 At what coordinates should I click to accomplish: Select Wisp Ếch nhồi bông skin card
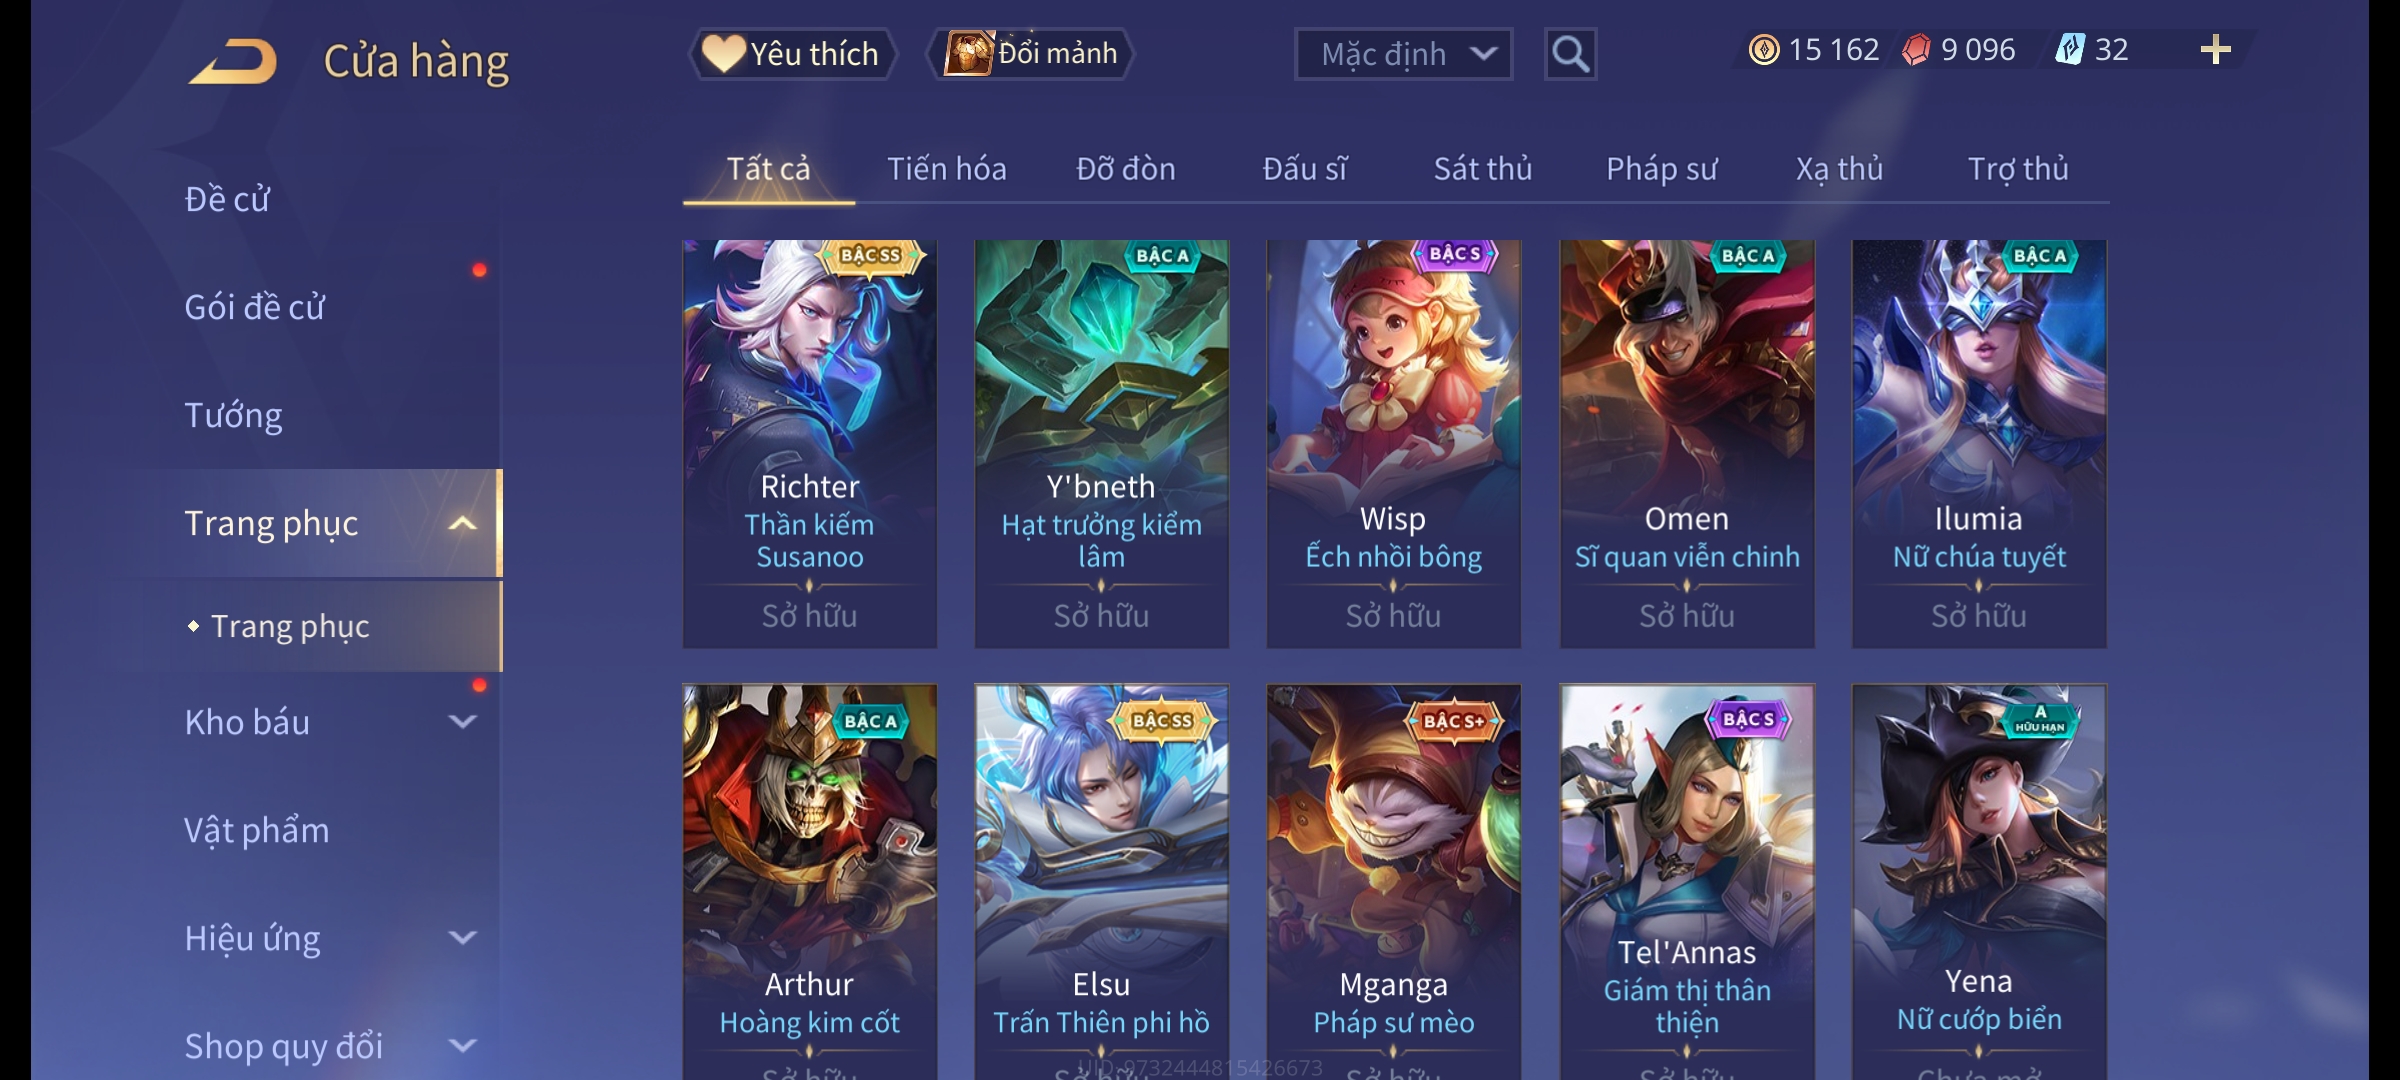1394,444
